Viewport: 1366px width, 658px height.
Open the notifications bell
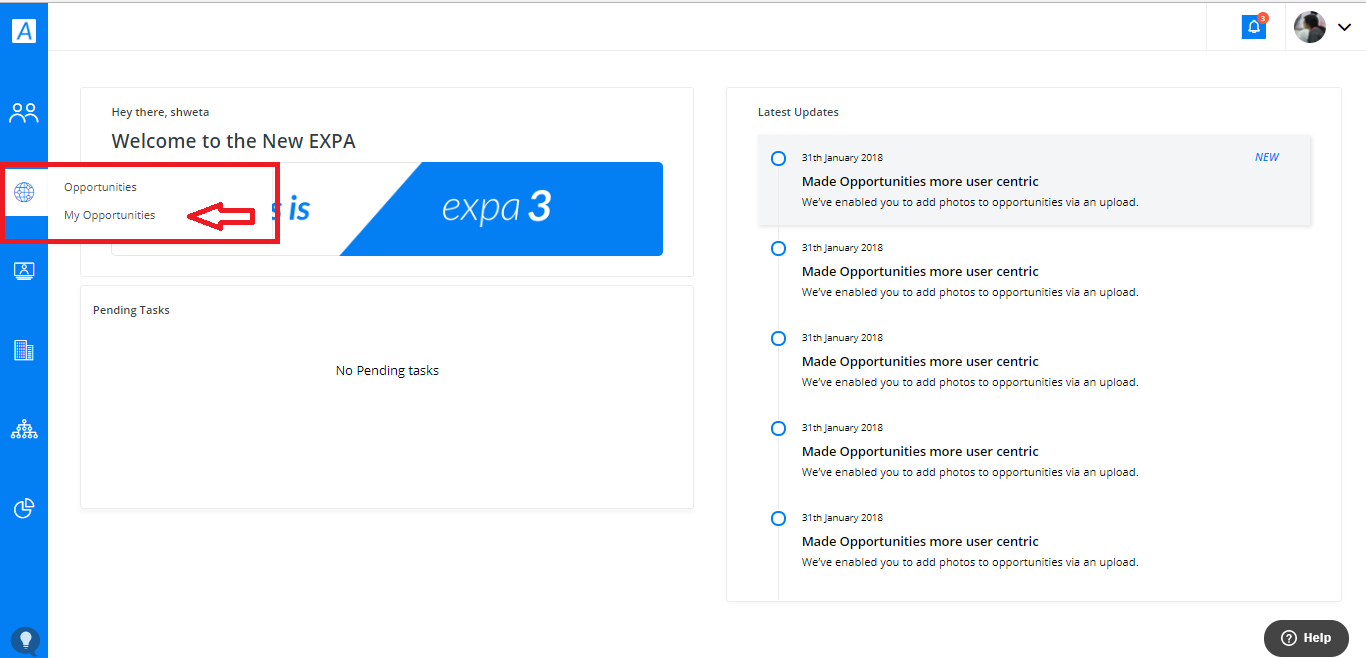point(1254,26)
